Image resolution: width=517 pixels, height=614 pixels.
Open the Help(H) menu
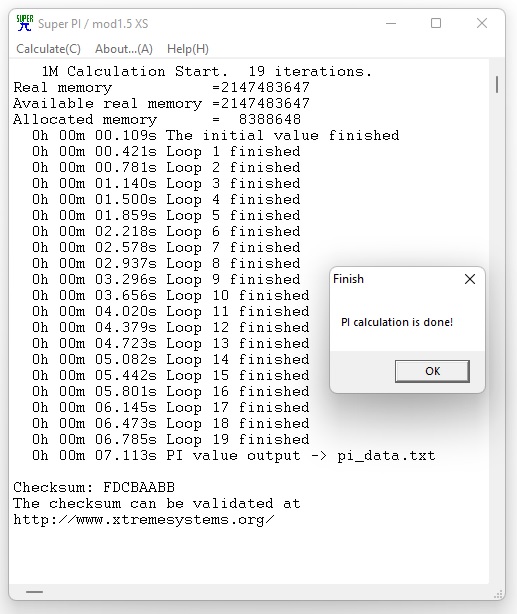coord(188,49)
